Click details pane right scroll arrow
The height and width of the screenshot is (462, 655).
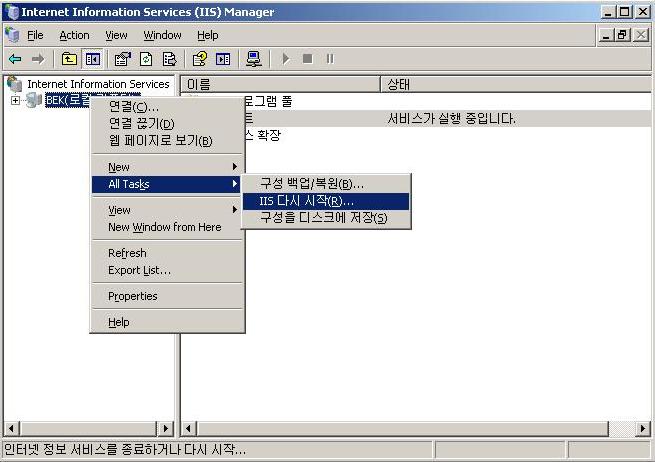pyautogui.click(x=643, y=428)
